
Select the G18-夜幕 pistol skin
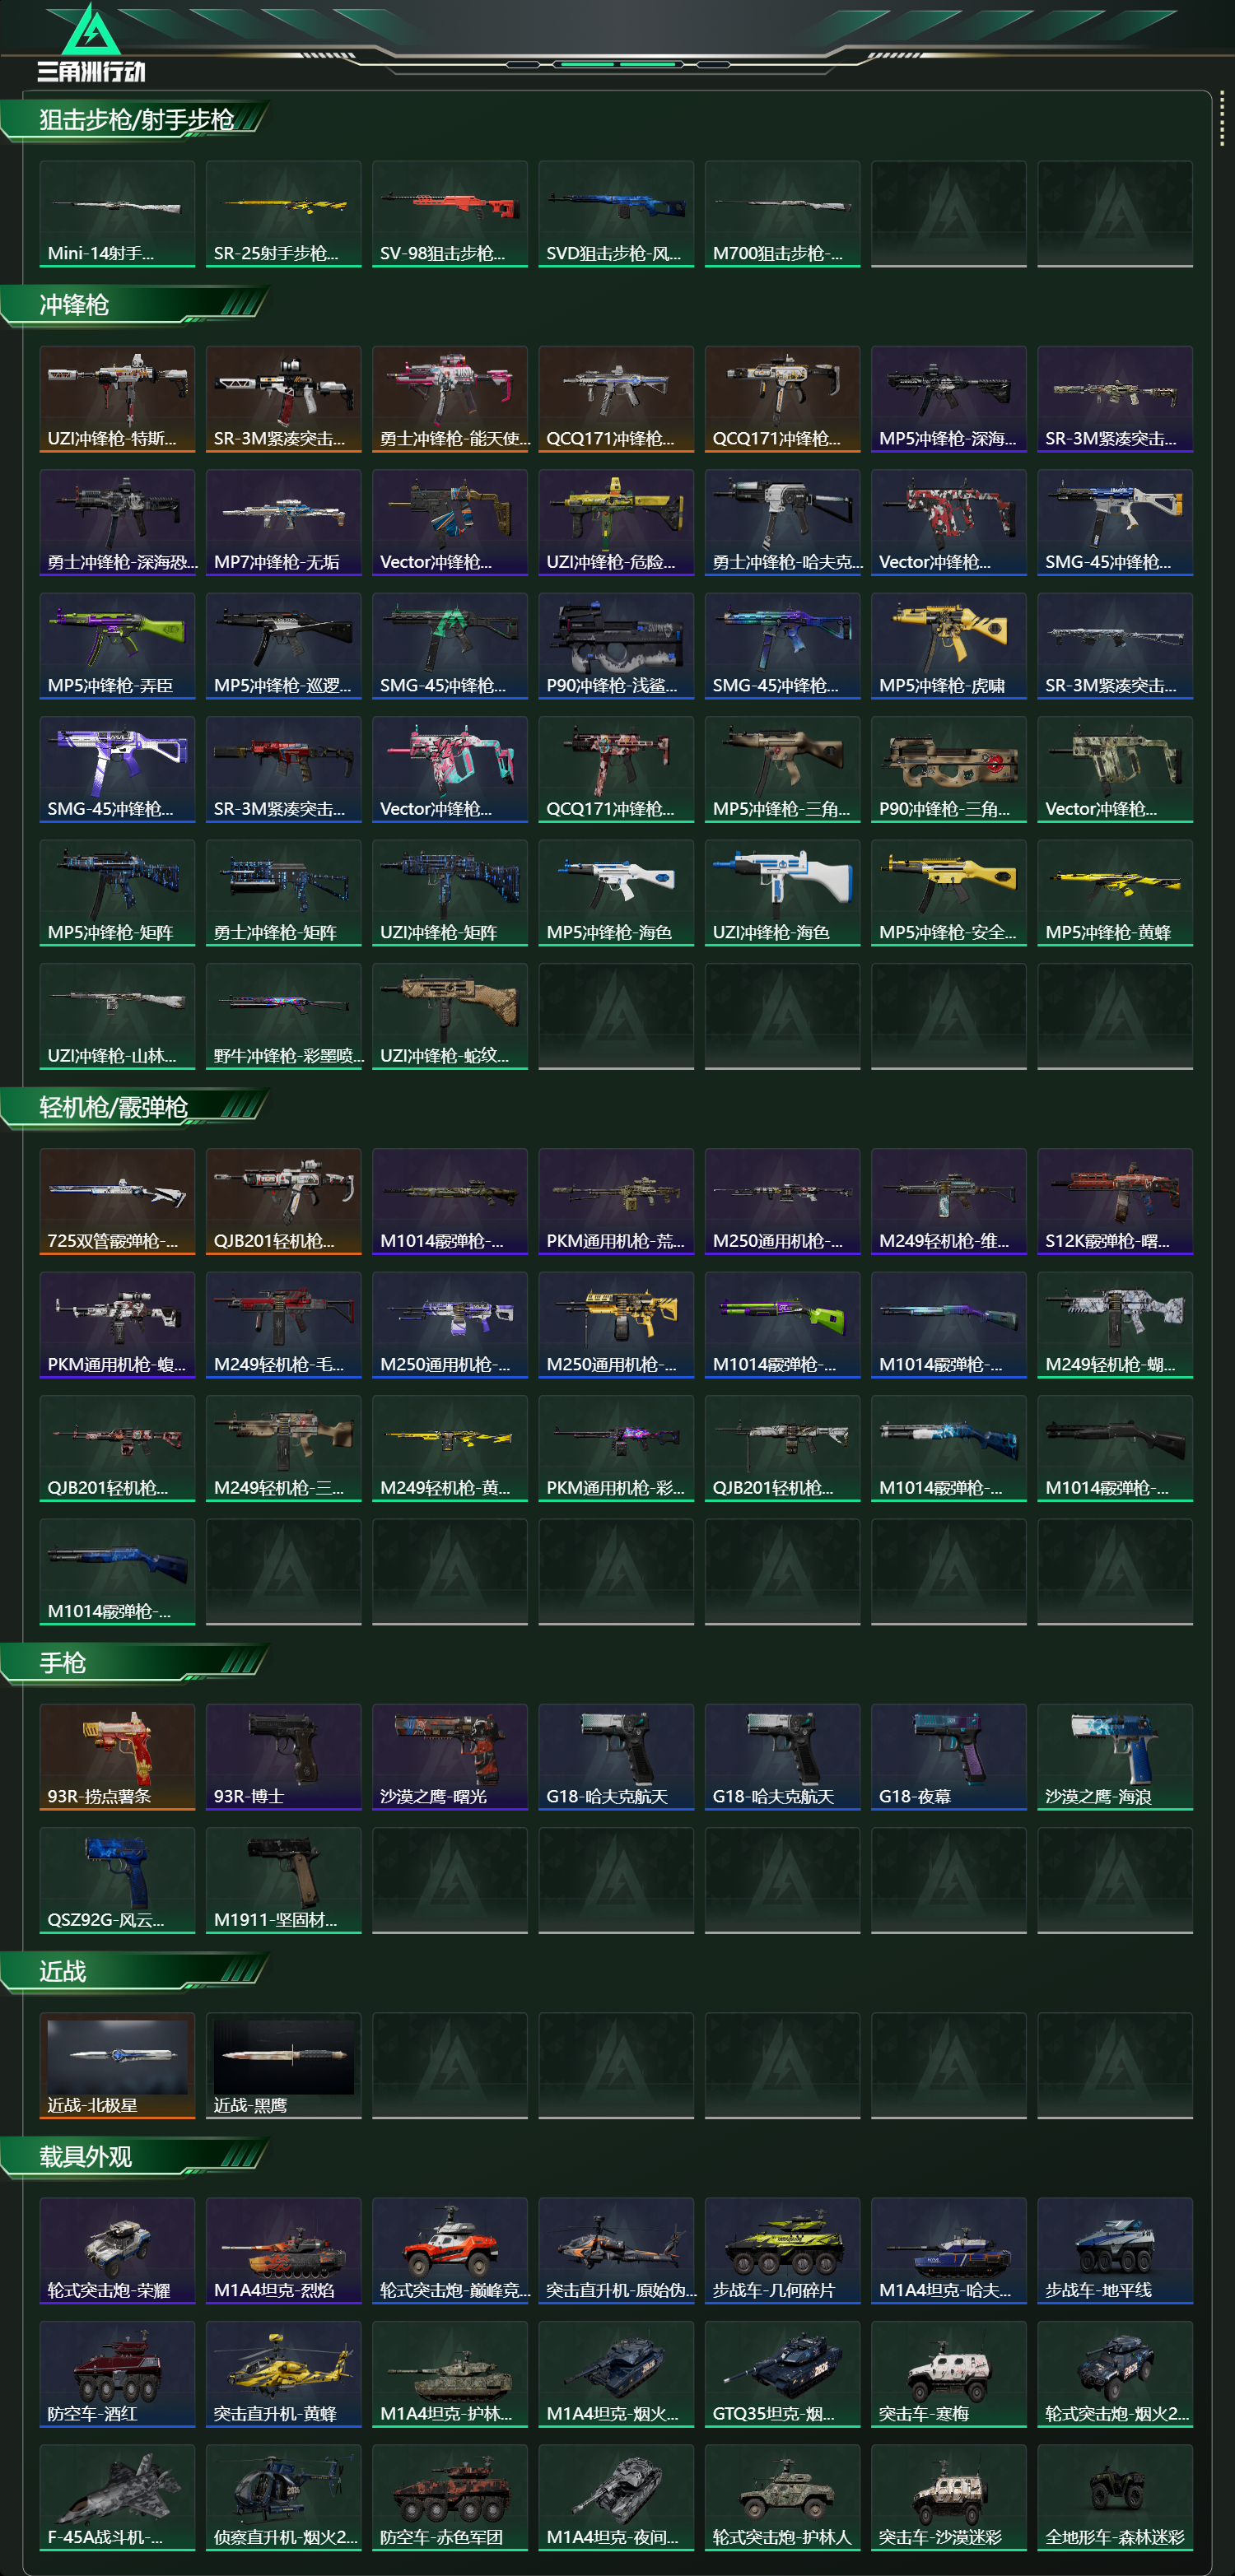pyautogui.click(x=948, y=1757)
